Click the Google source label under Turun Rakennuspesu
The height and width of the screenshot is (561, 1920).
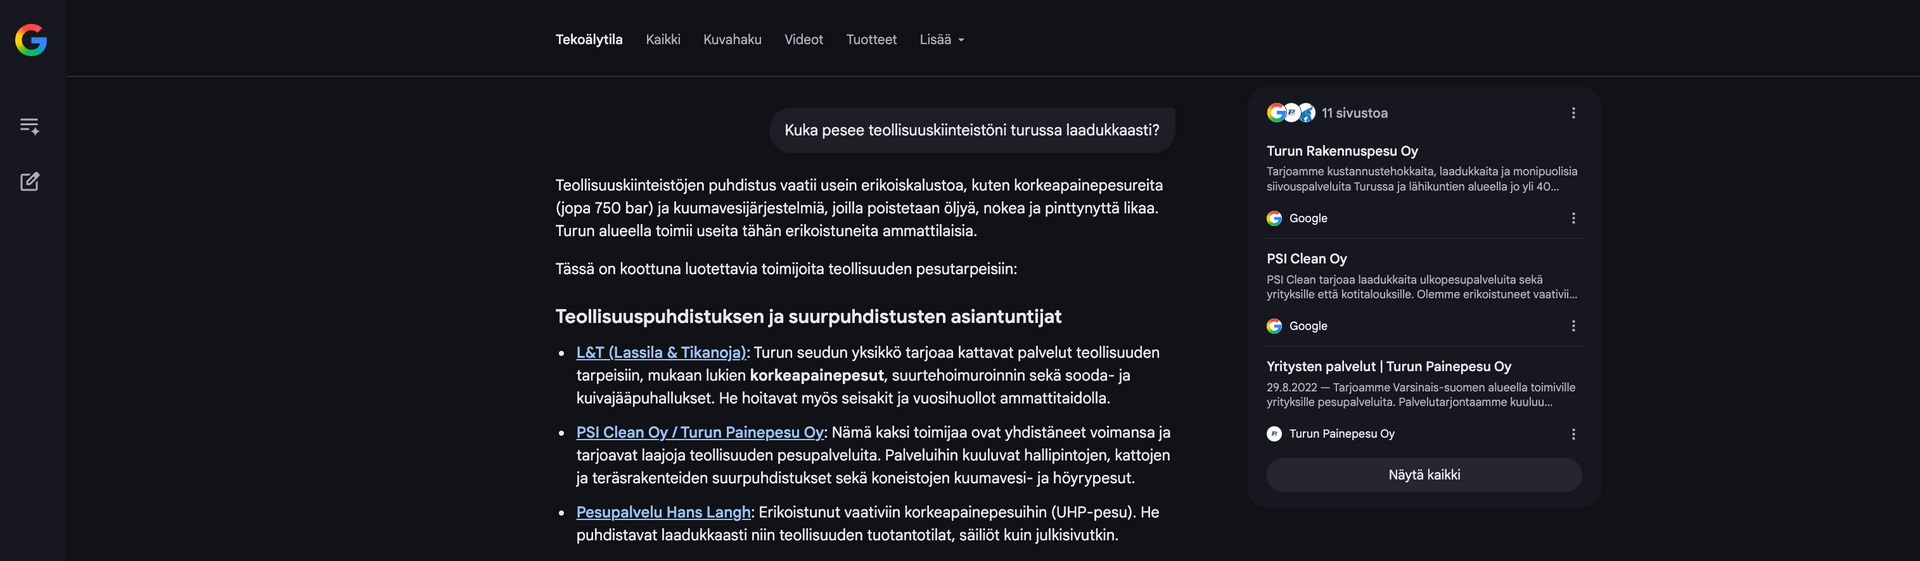coord(1308,218)
